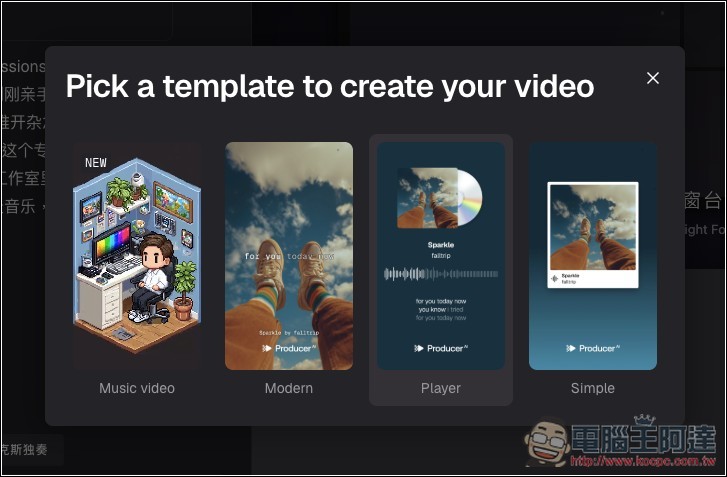Click the "Simple" template label
This screenshot has height=477, width=727.
pos(593,388)
